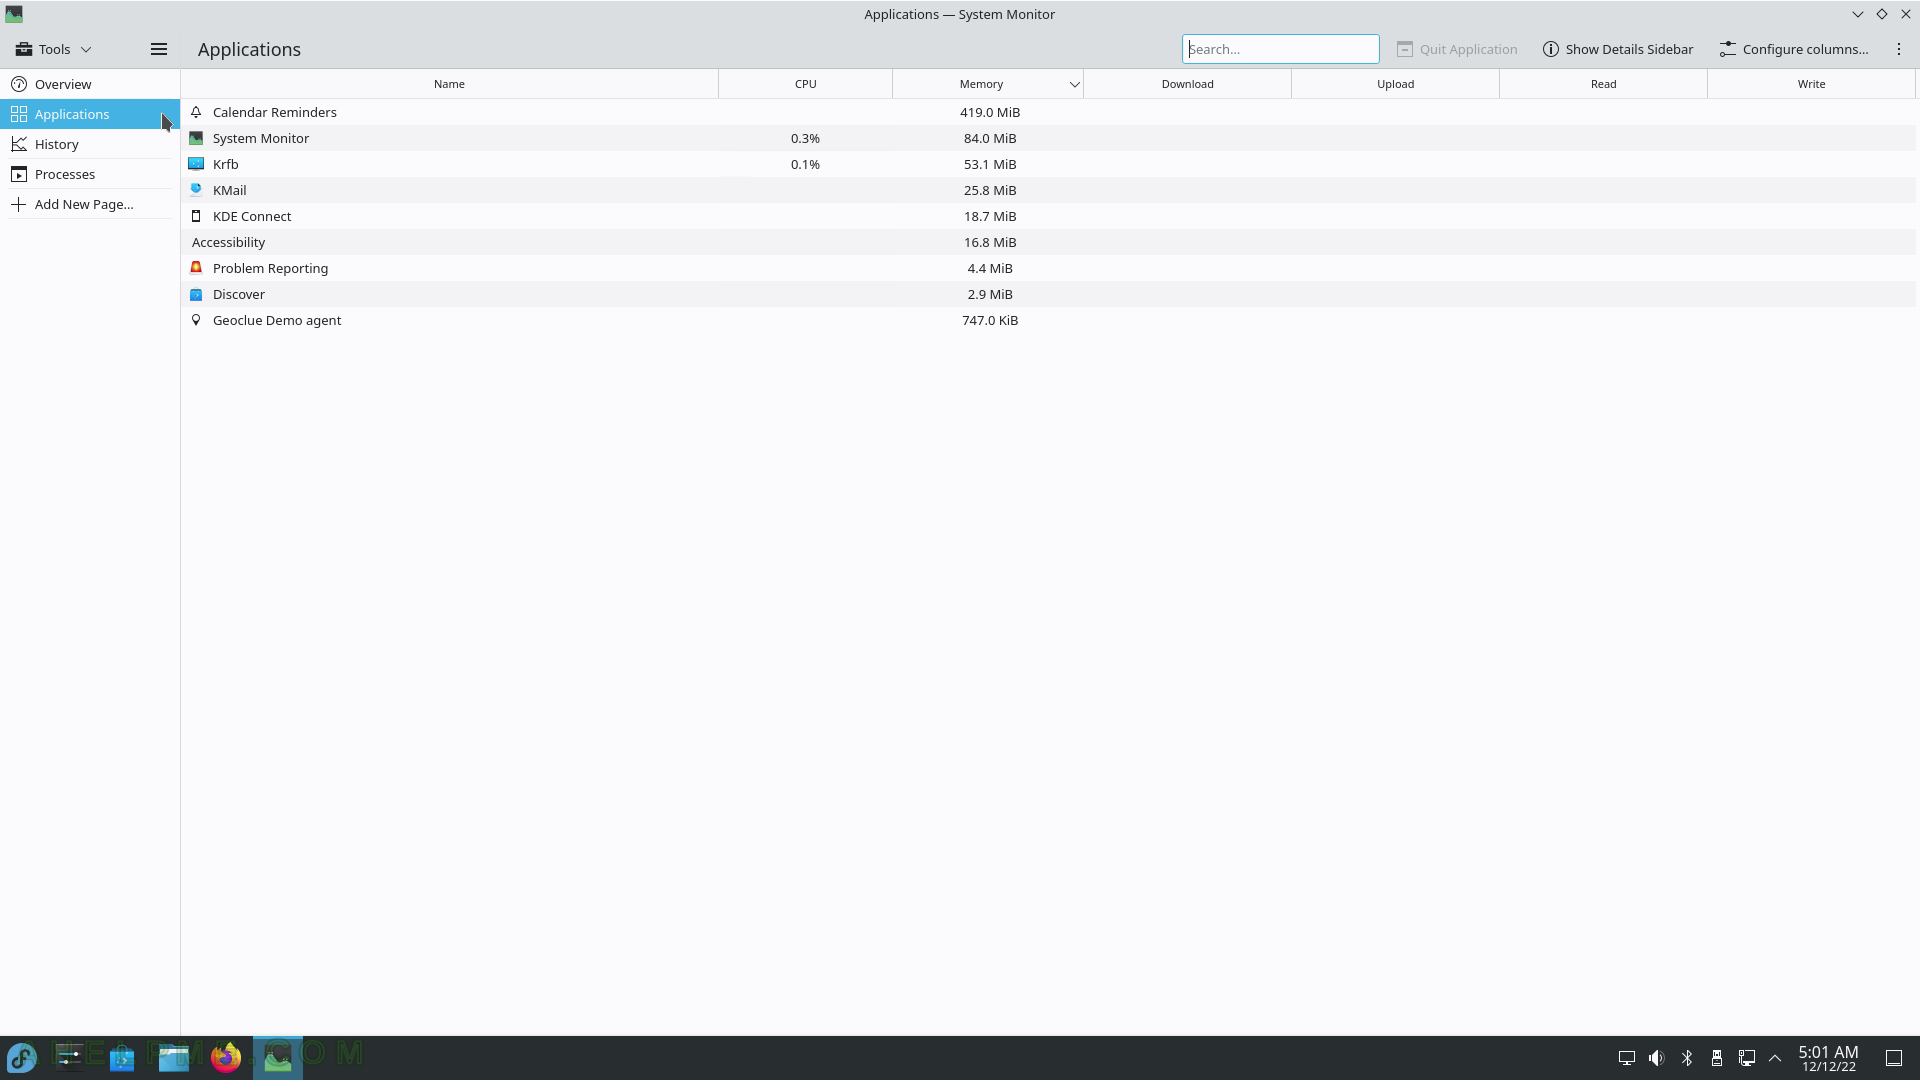Launch Firefox from taskbar
Viewport: 1920px width, 1080px height.
click(x=226, y=1057)
